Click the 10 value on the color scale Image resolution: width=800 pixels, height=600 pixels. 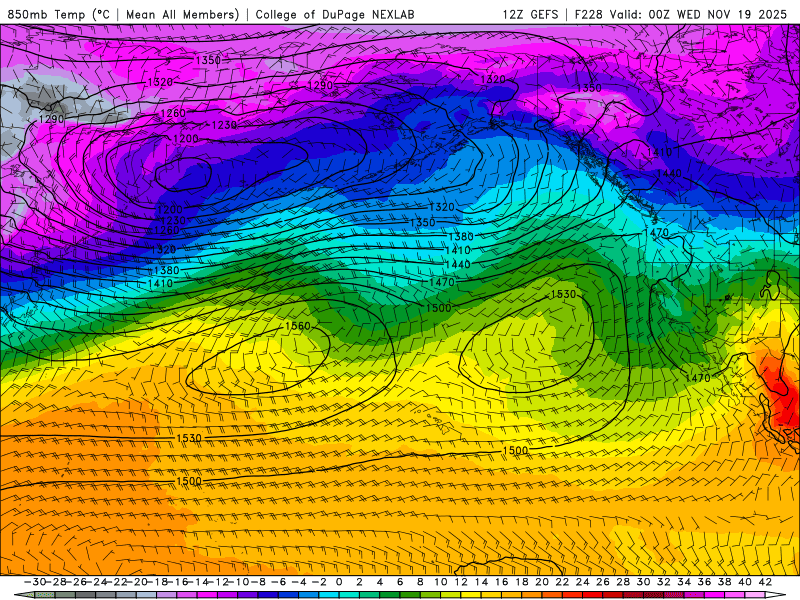click(x=441, y=582)
